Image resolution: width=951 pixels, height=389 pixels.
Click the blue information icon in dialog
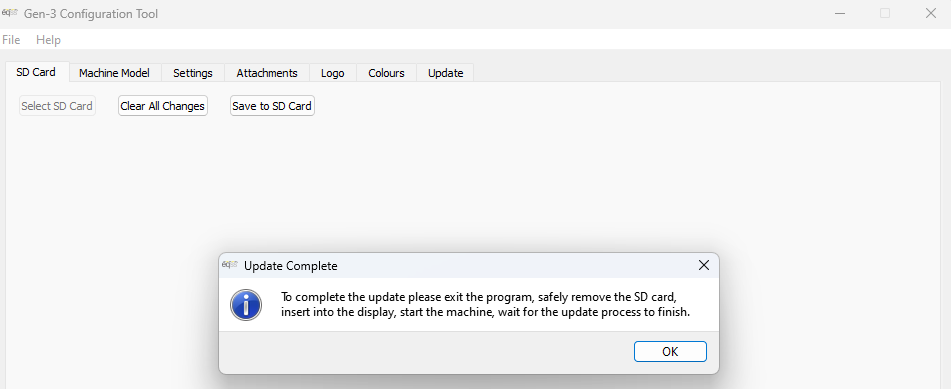coord(246,305)
